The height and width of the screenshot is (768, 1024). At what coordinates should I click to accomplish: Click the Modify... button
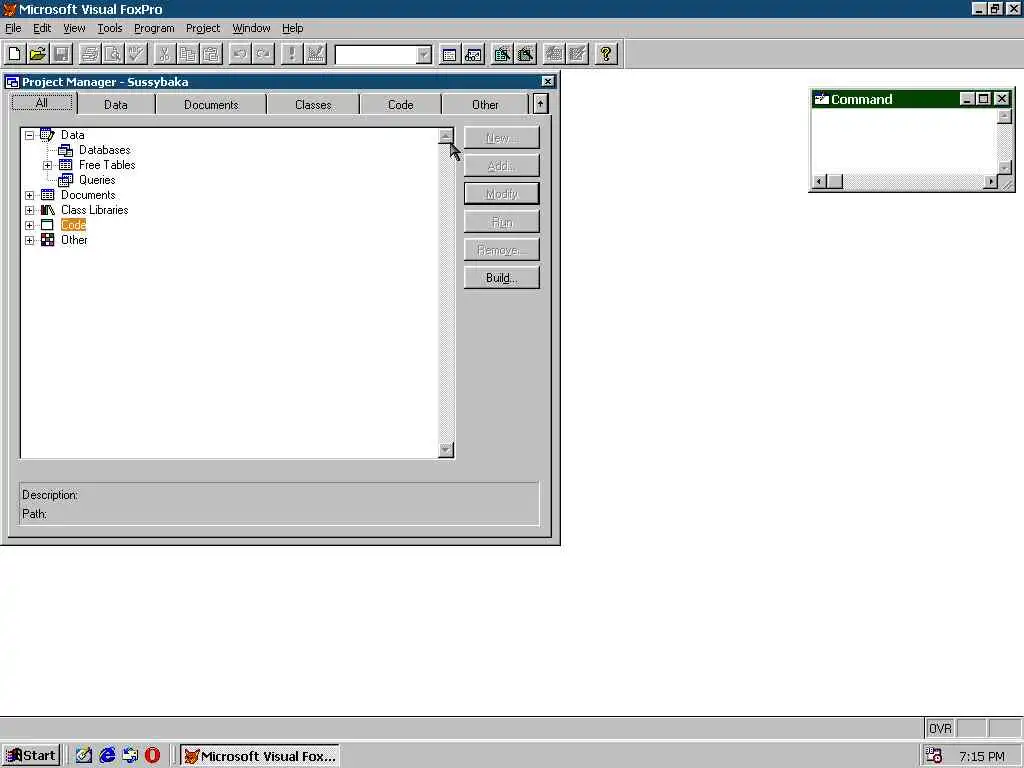pyautogui.click(x=502, y=194)
